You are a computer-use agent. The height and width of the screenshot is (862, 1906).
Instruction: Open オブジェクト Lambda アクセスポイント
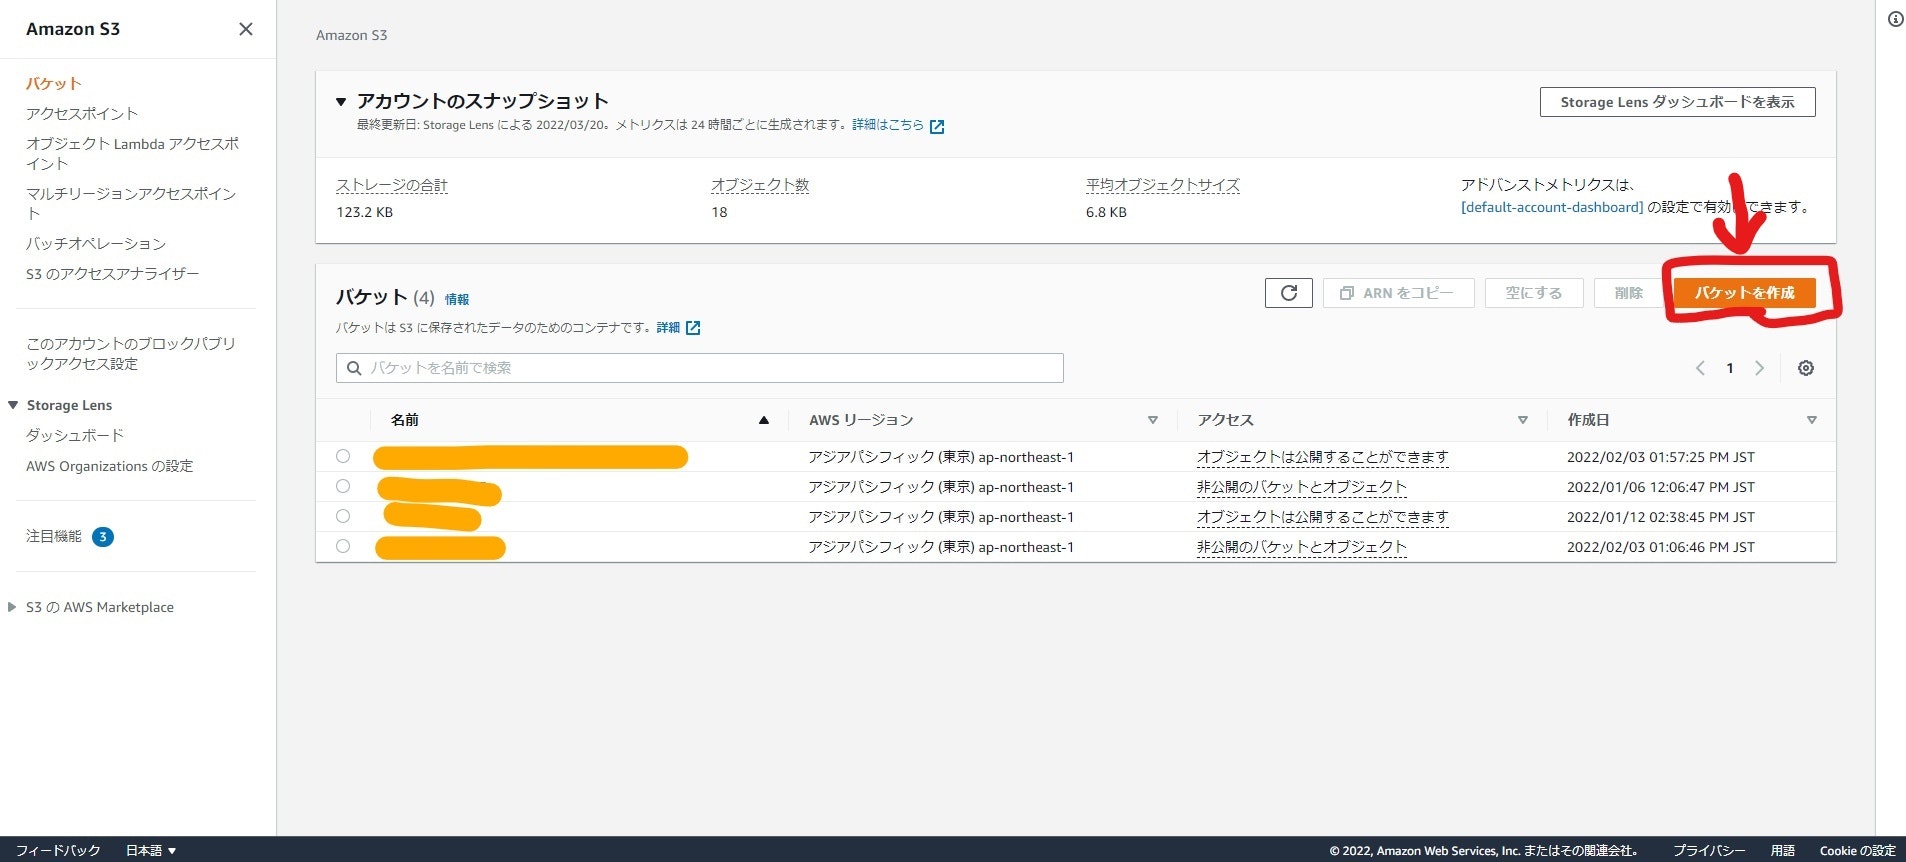tap(132, 154)
